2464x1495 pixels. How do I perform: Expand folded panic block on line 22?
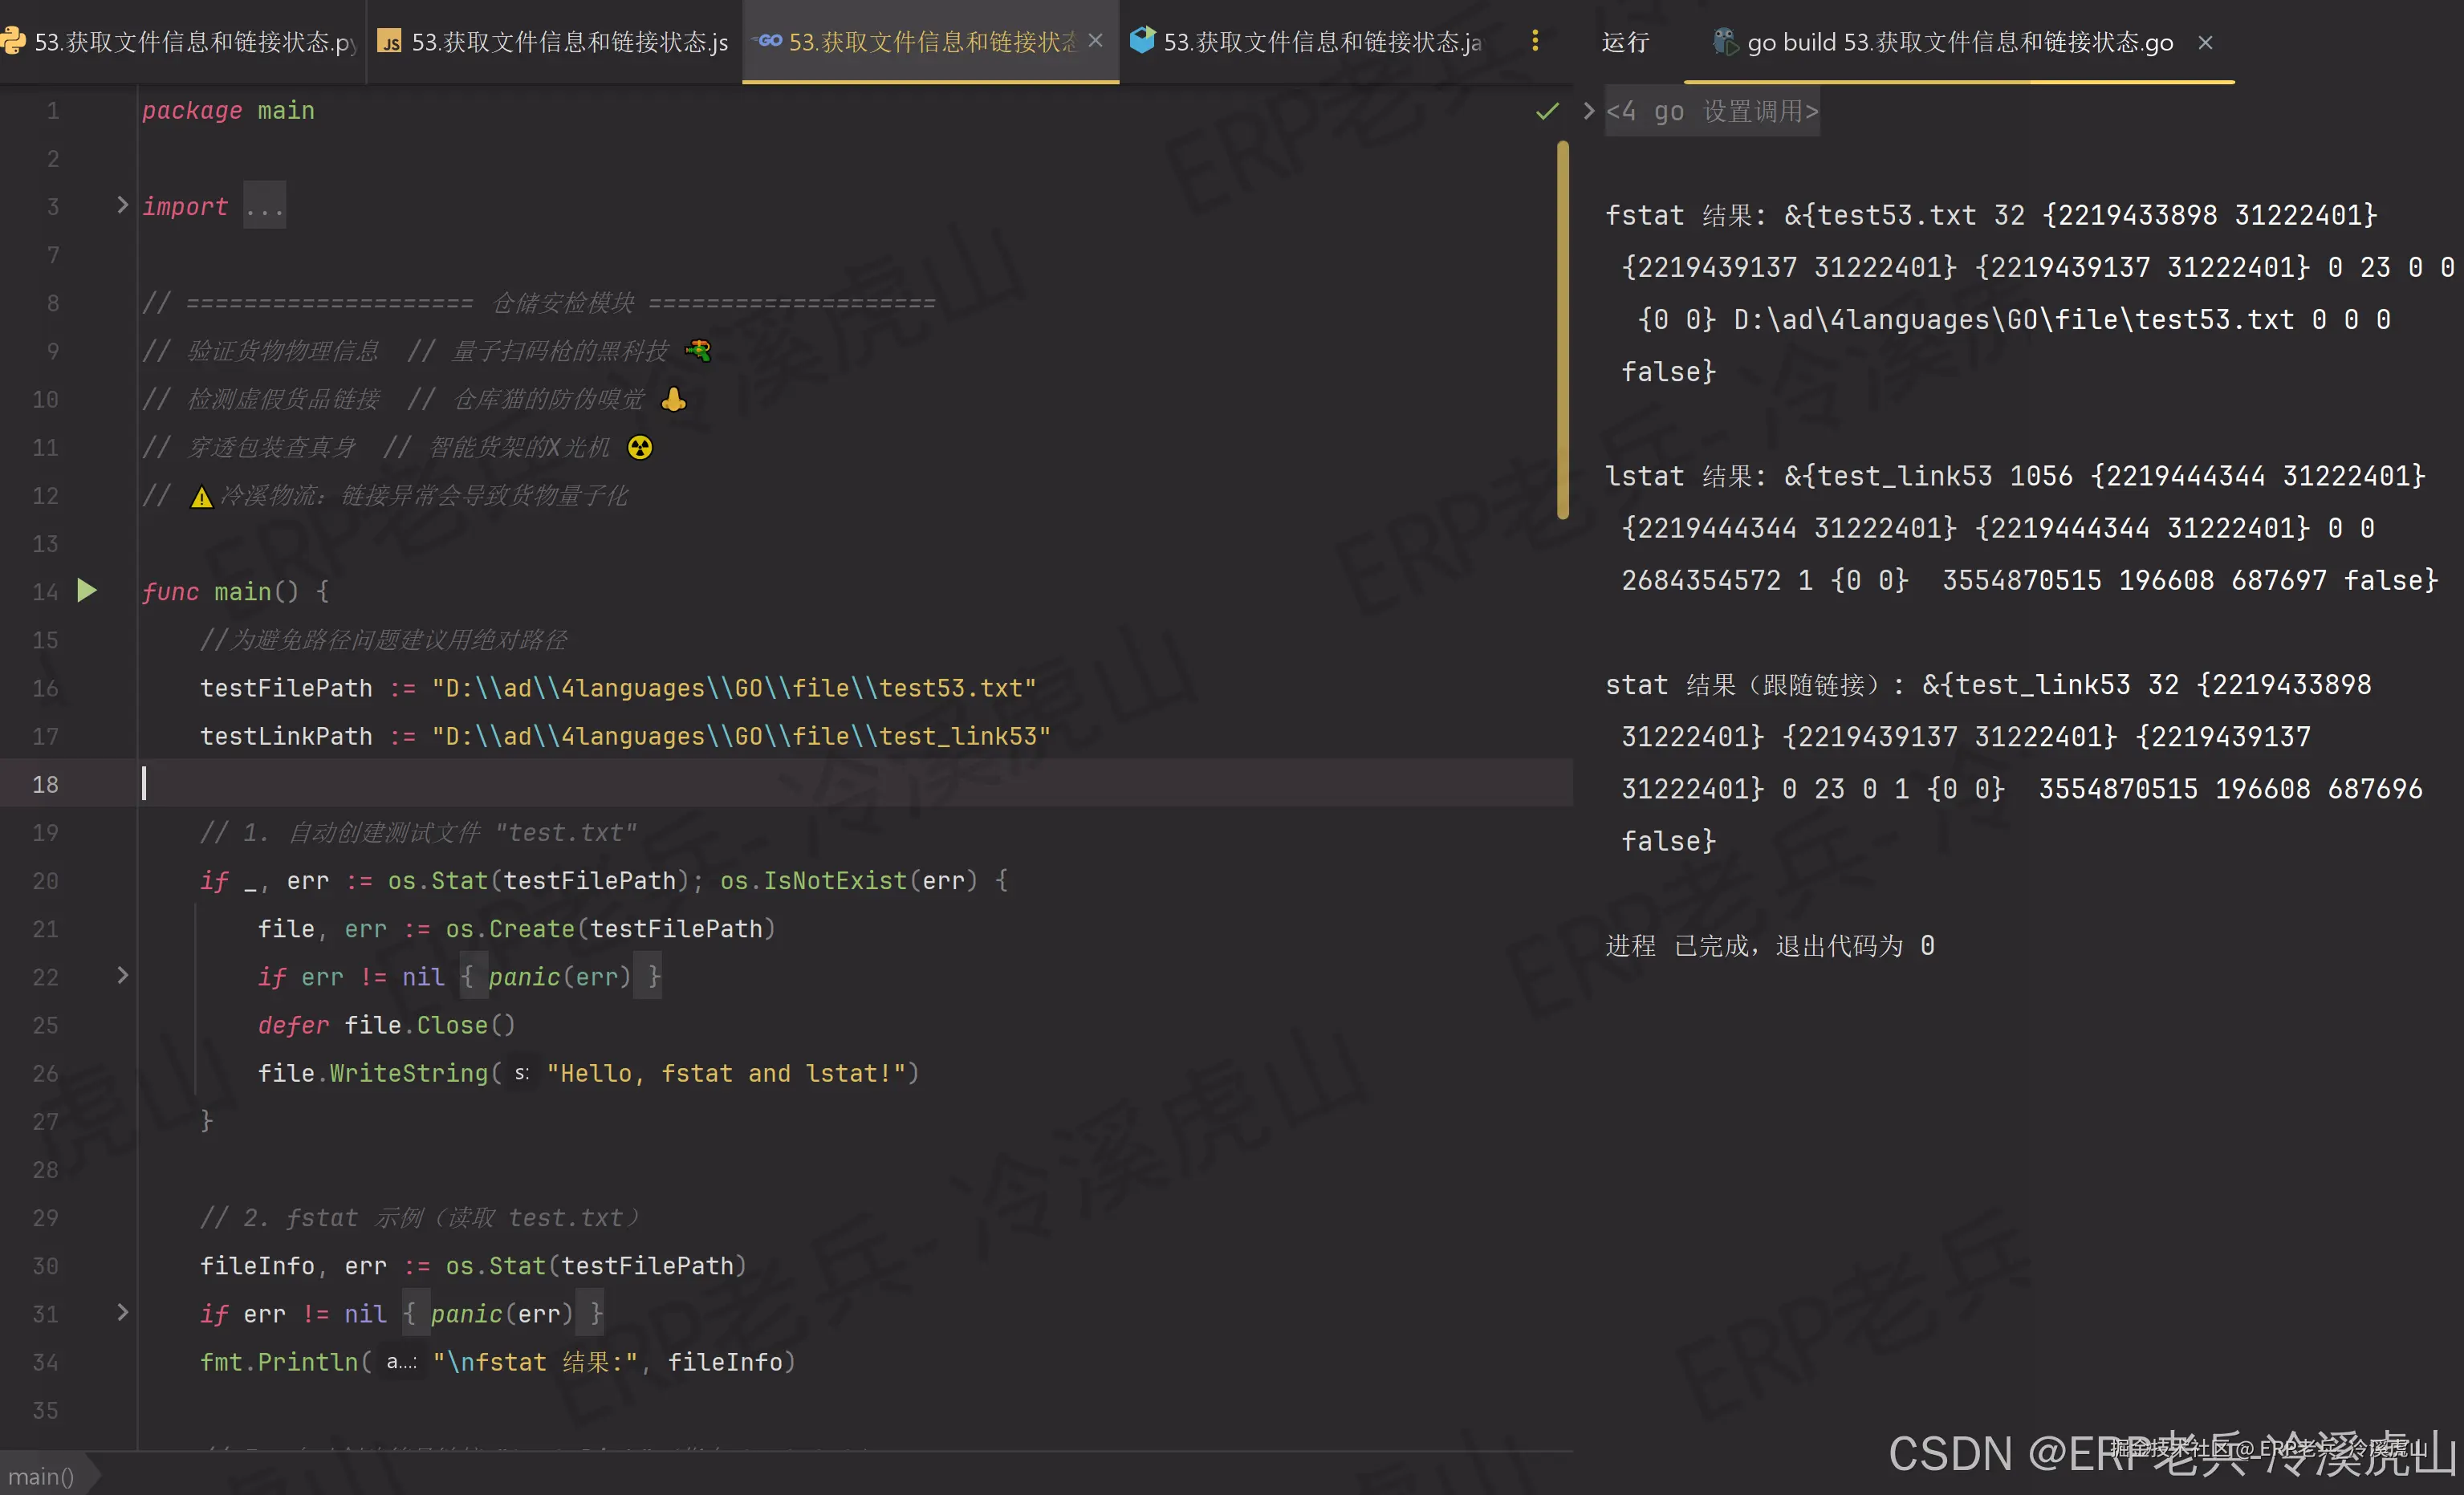[122, 975]
